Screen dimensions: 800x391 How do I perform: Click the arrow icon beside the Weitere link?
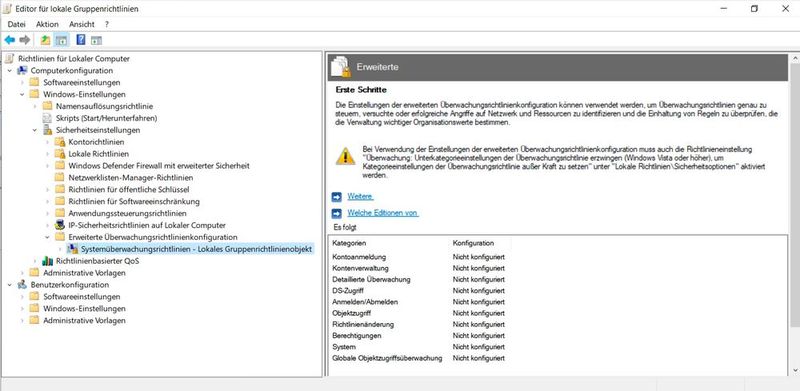click(x=336, y=197)
